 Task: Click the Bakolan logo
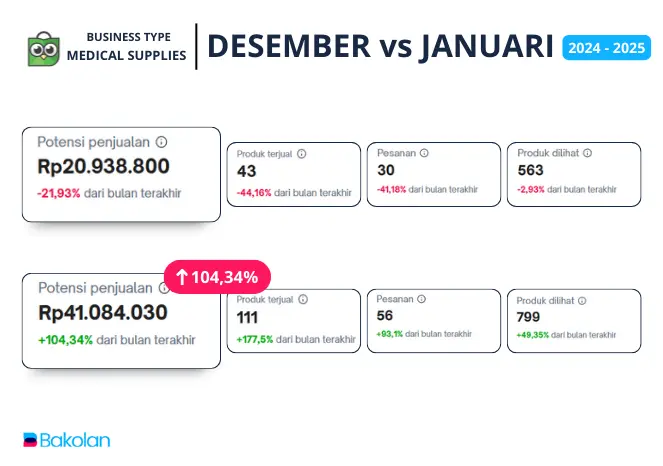click(x=67, y=439)
